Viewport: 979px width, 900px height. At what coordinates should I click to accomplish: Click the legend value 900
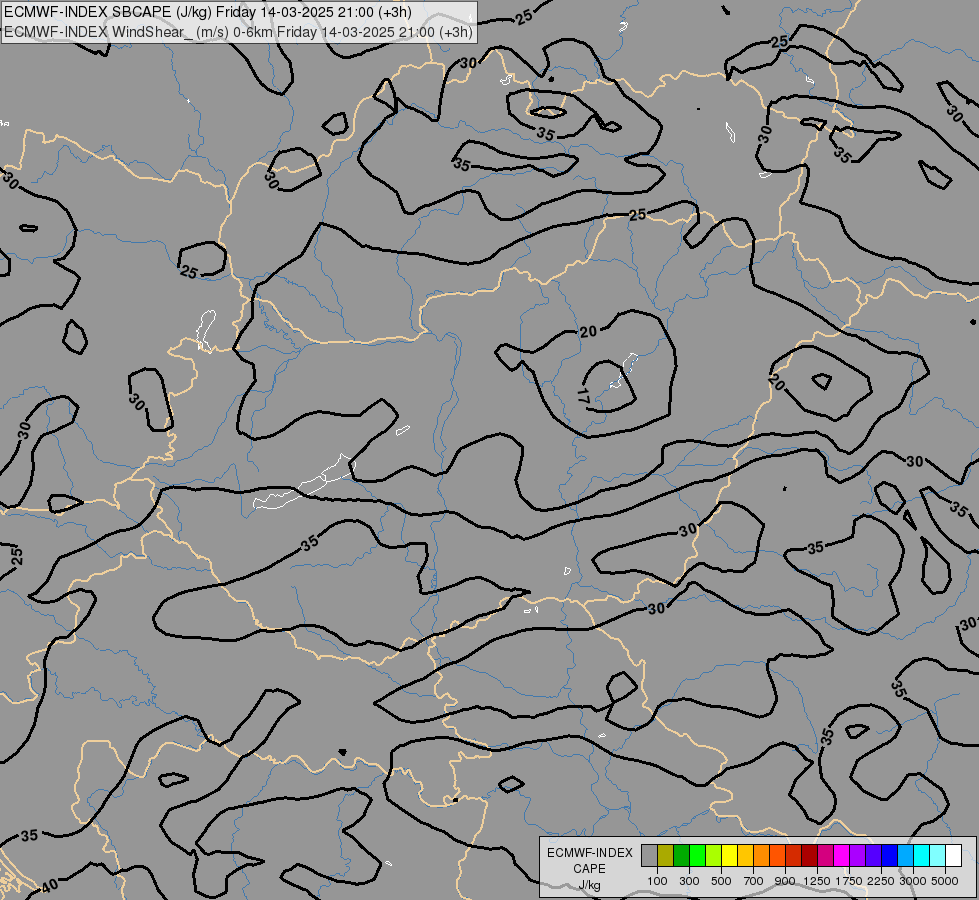pyautogui.click(x=785, y=881)
